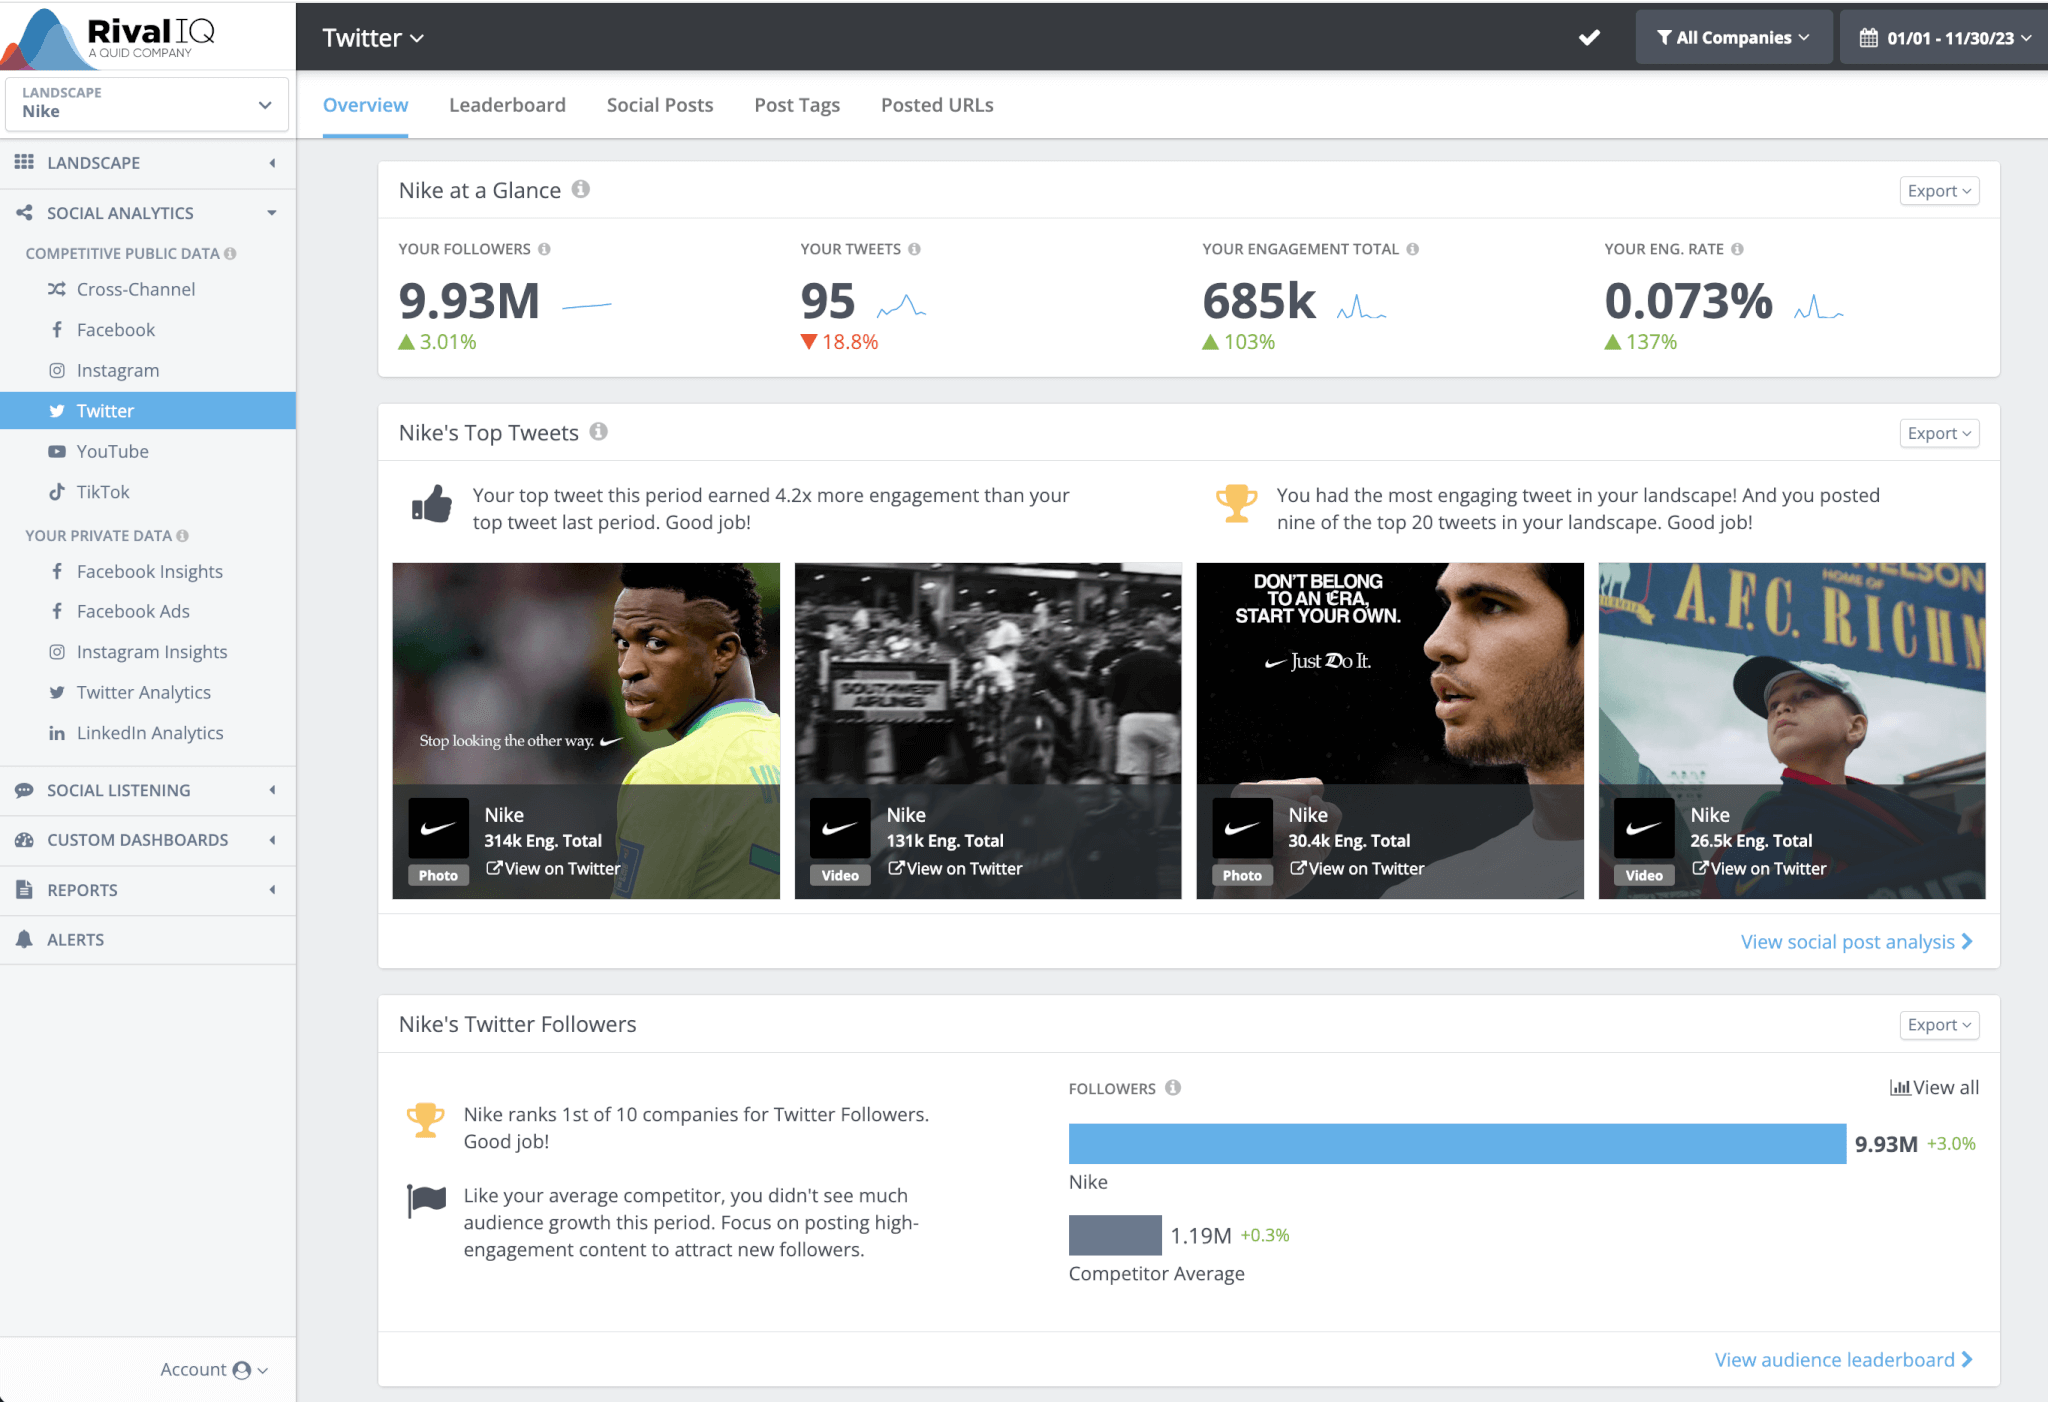
Task: Open YouTube analytics from the sidebar
Action: pos(112,451)
